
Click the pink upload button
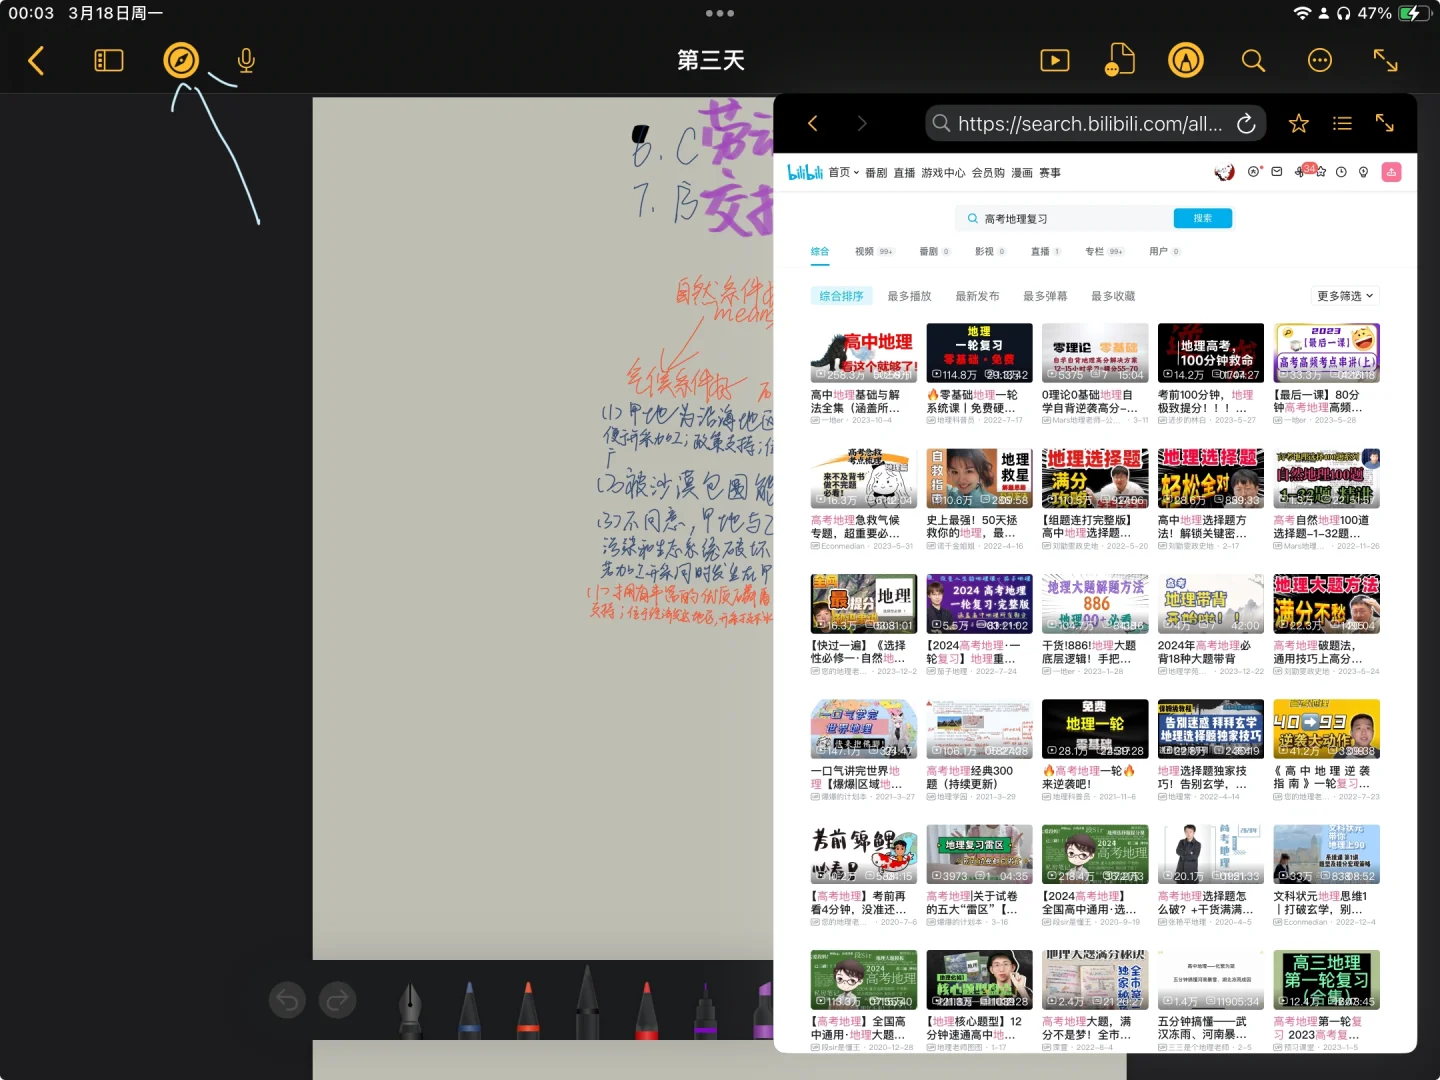point(1391,172)
